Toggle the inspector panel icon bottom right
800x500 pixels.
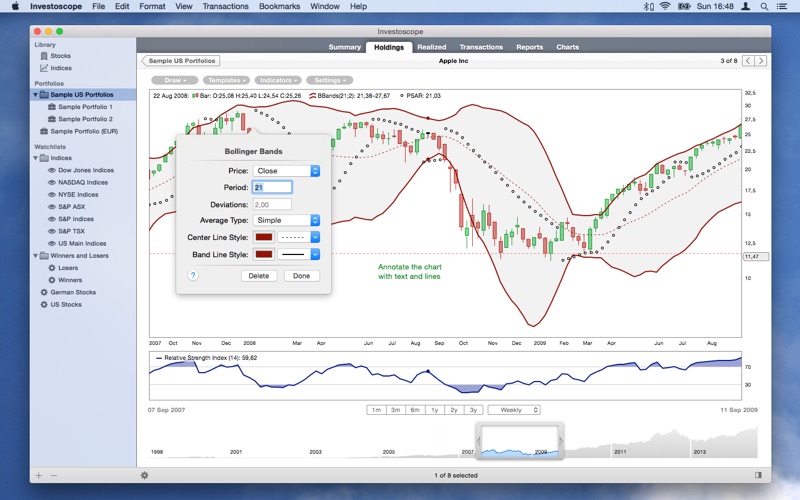point(758,475)
